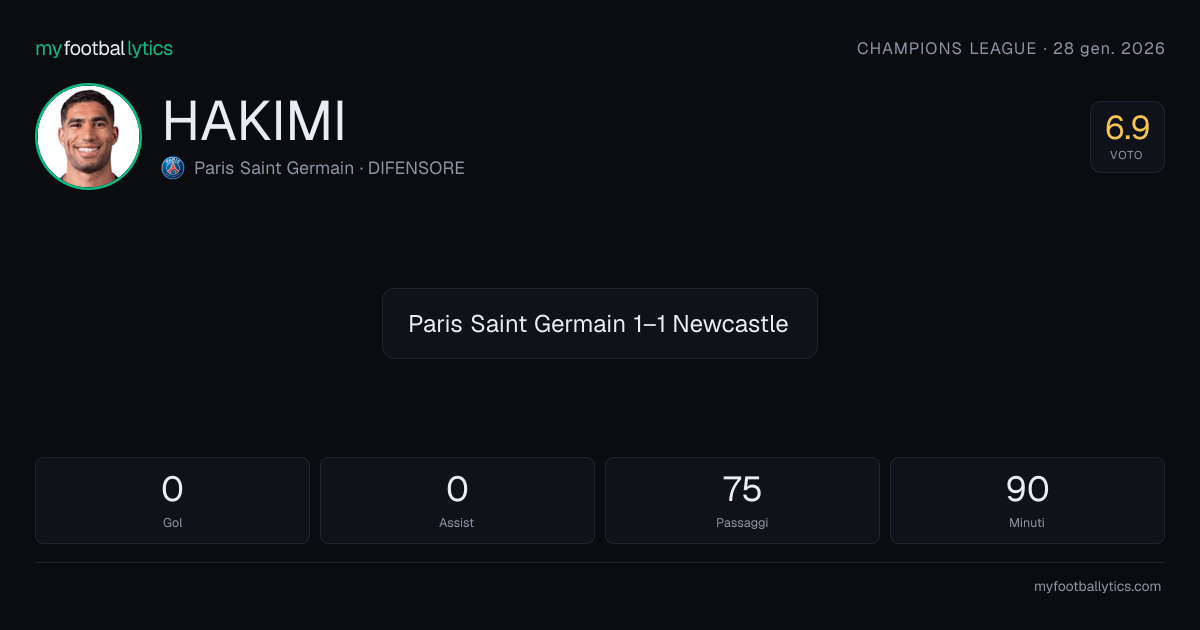This screenshot has height=630, width=1200.
Task: Click the Champions League date header
Action: pyautogui.click(x=1011, y=49)
